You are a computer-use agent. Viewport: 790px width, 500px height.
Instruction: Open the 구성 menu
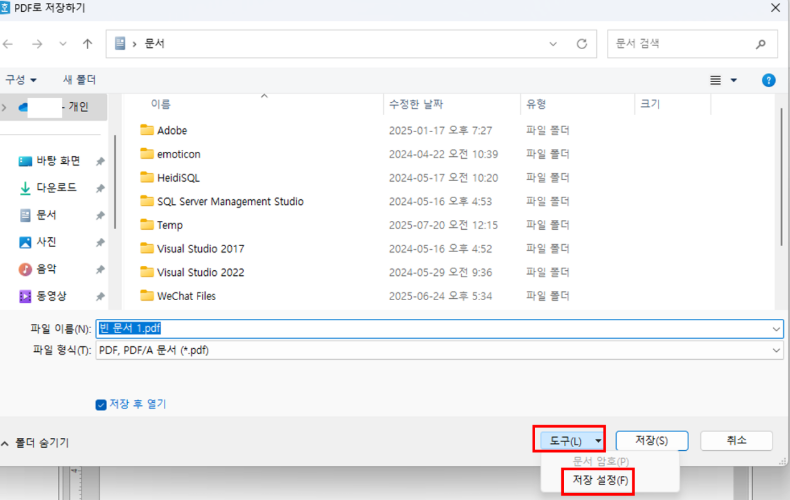[21, 80]
